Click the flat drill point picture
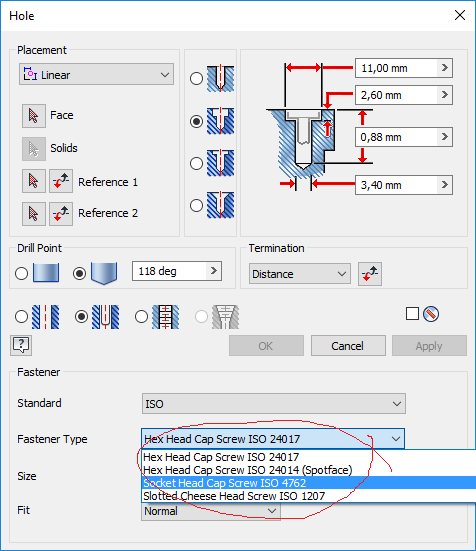Viewport: 476px width, 551px height. coord(46,273)
